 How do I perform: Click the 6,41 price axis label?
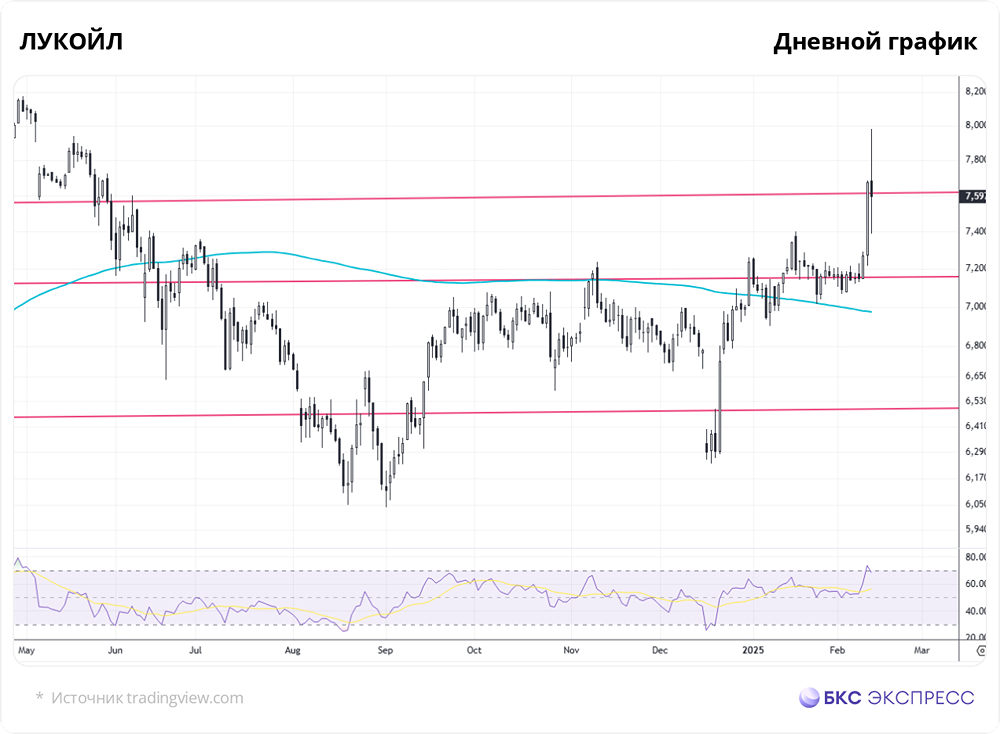click(x=975, y=425)
